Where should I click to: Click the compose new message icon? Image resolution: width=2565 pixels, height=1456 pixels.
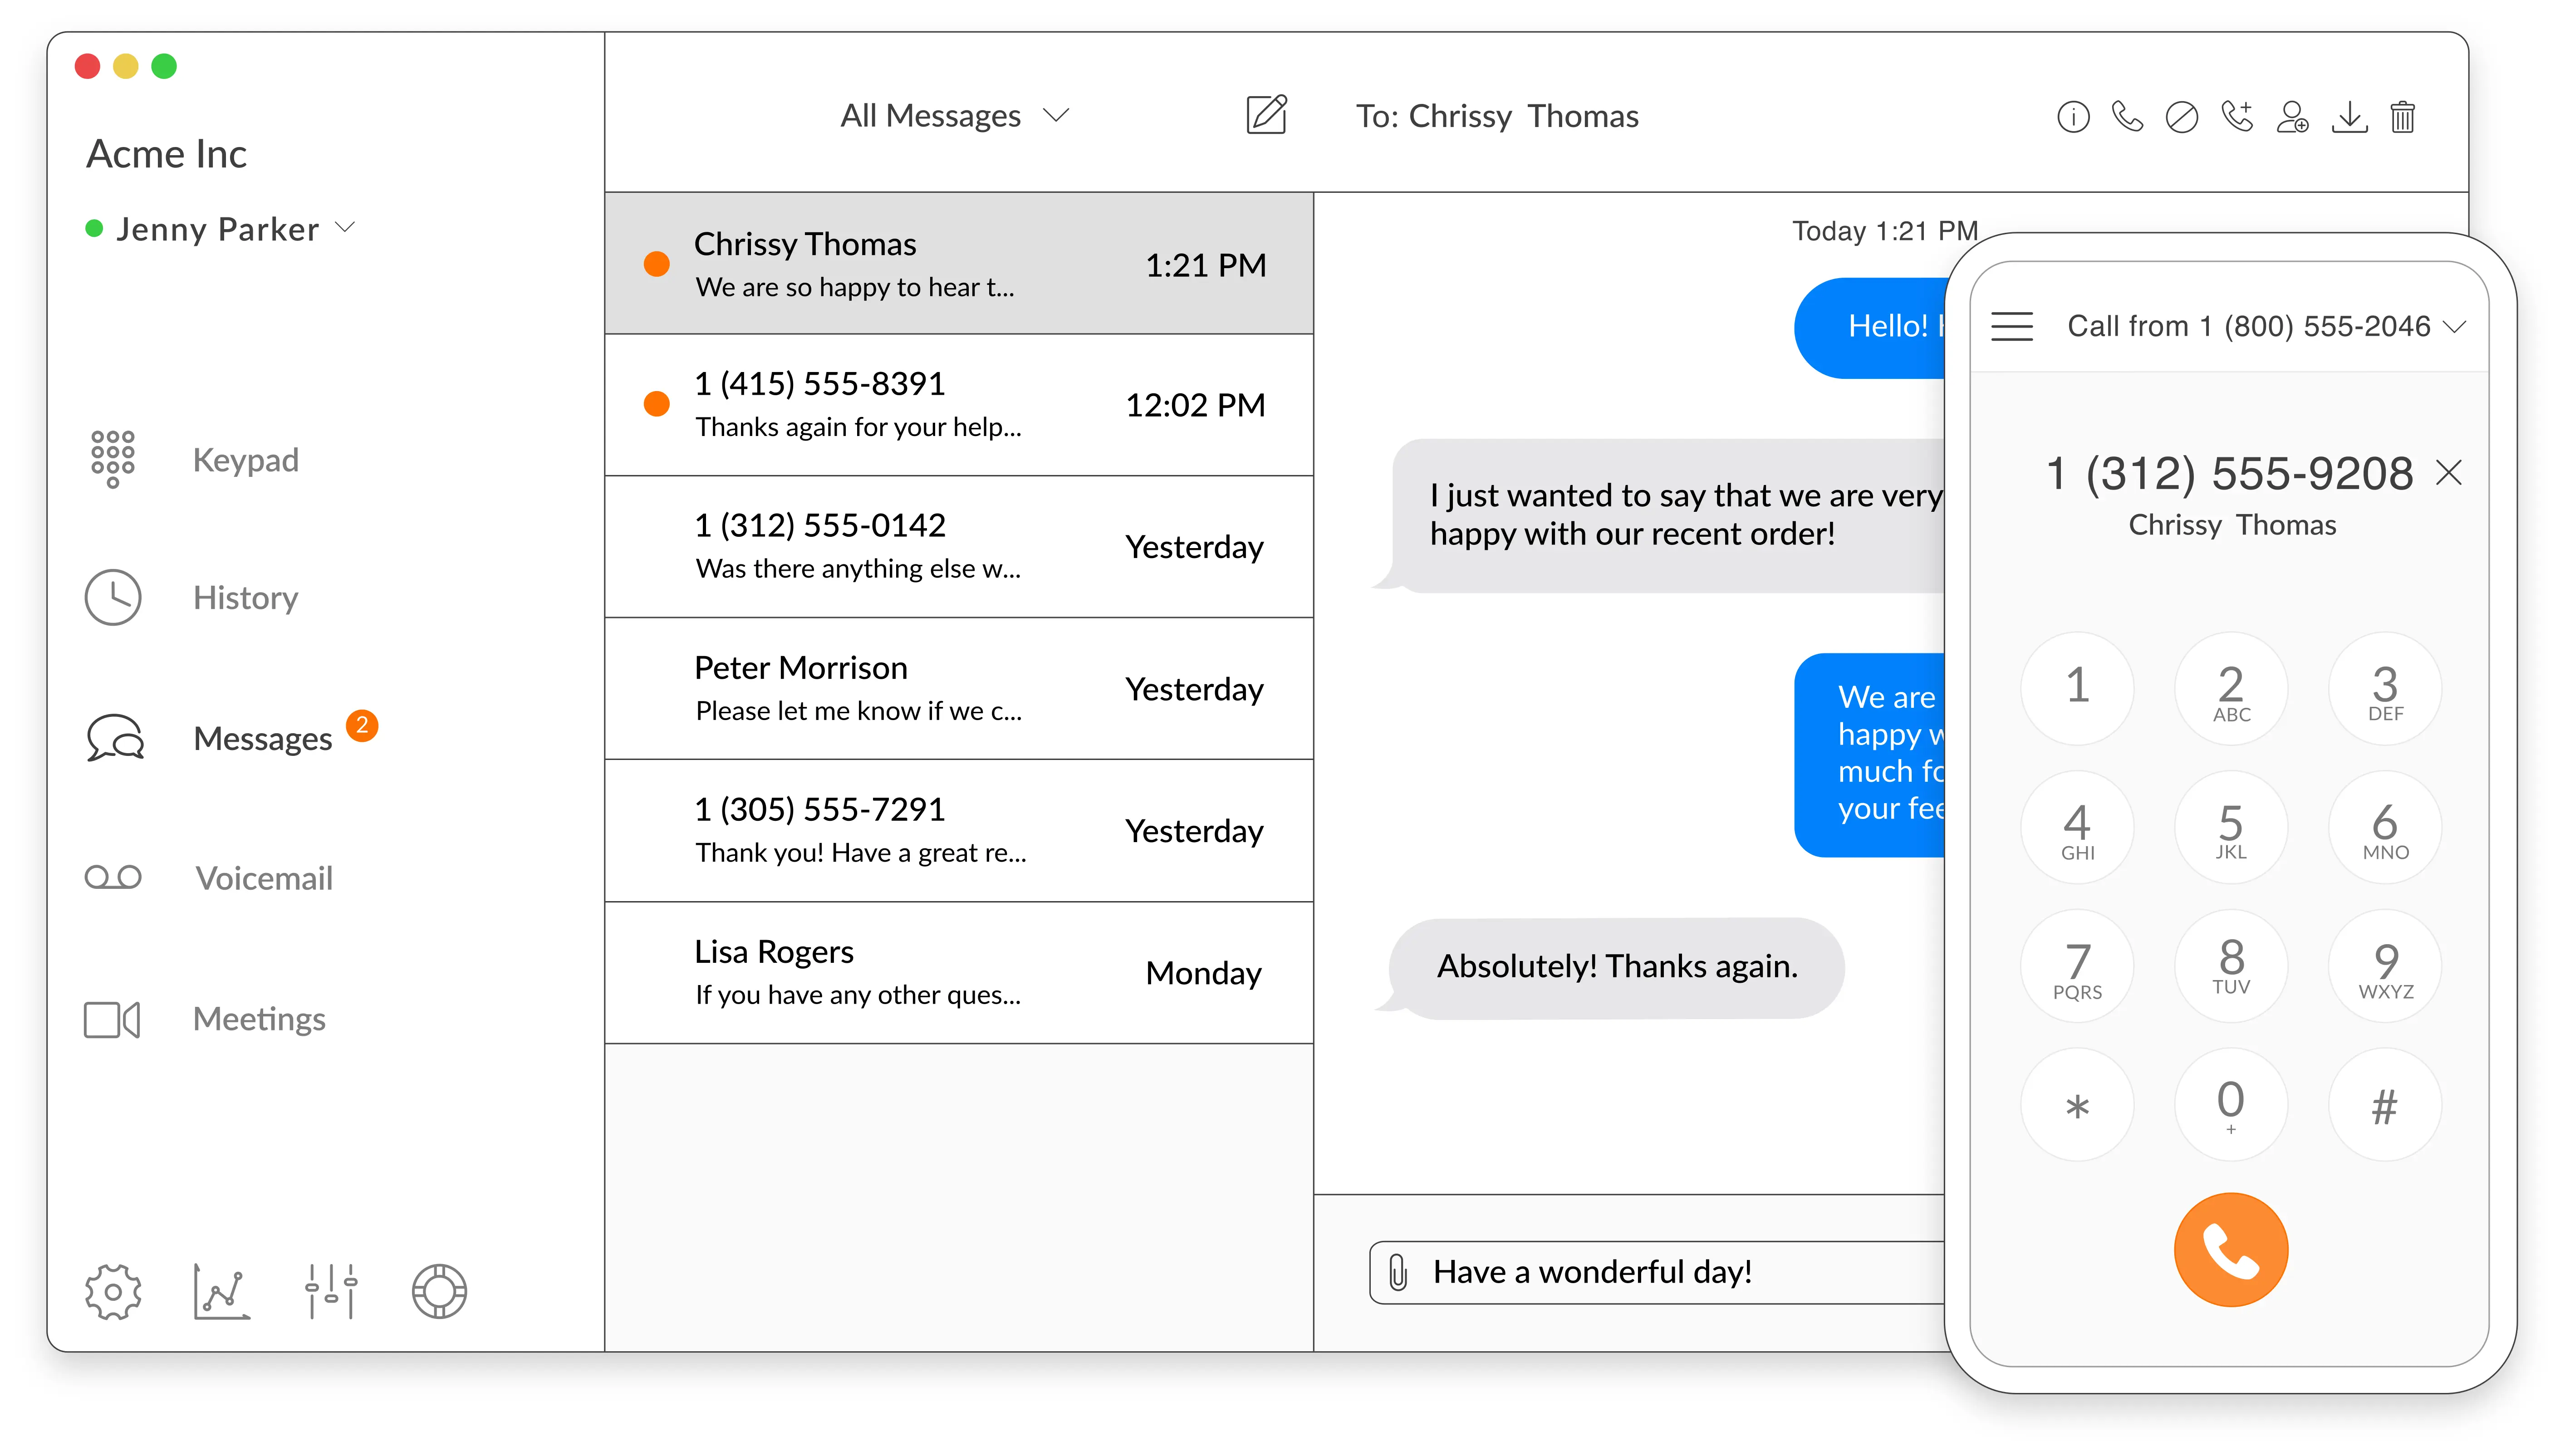point(1266,115)
